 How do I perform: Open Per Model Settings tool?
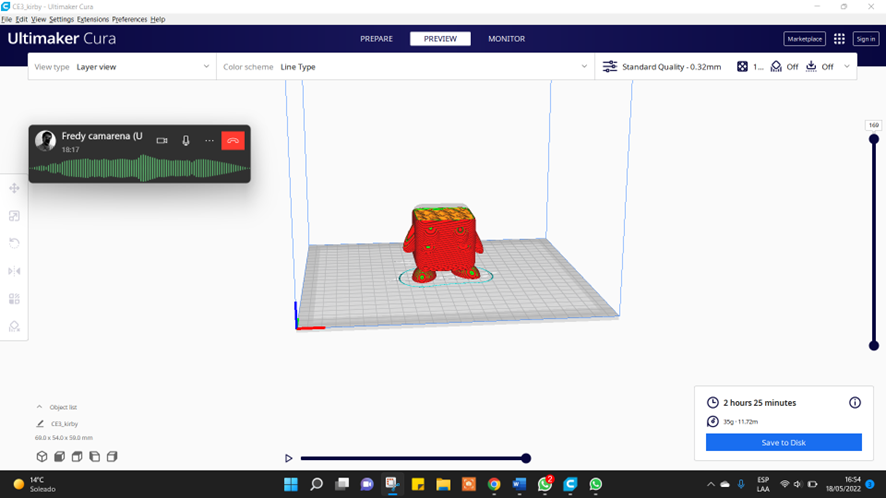(14, 299)
